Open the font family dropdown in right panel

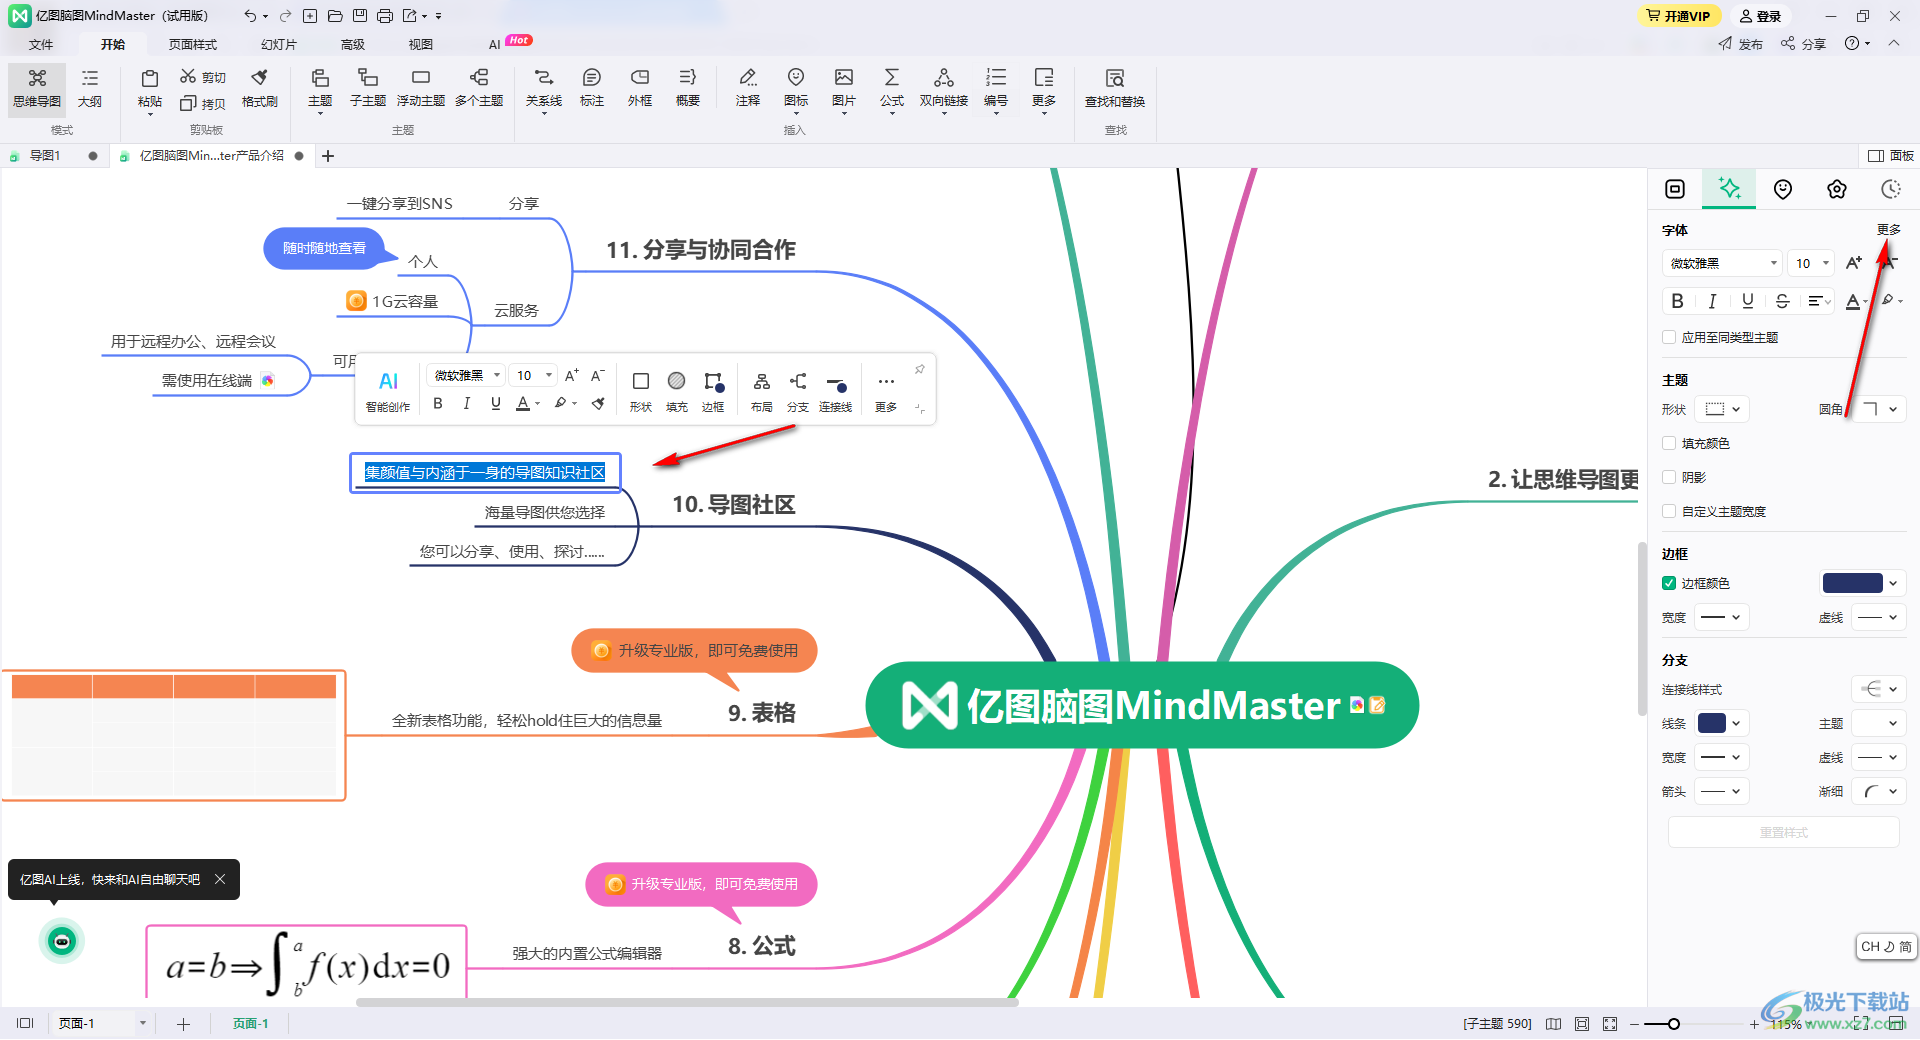pyautogui.click(x=1722, y=263)
